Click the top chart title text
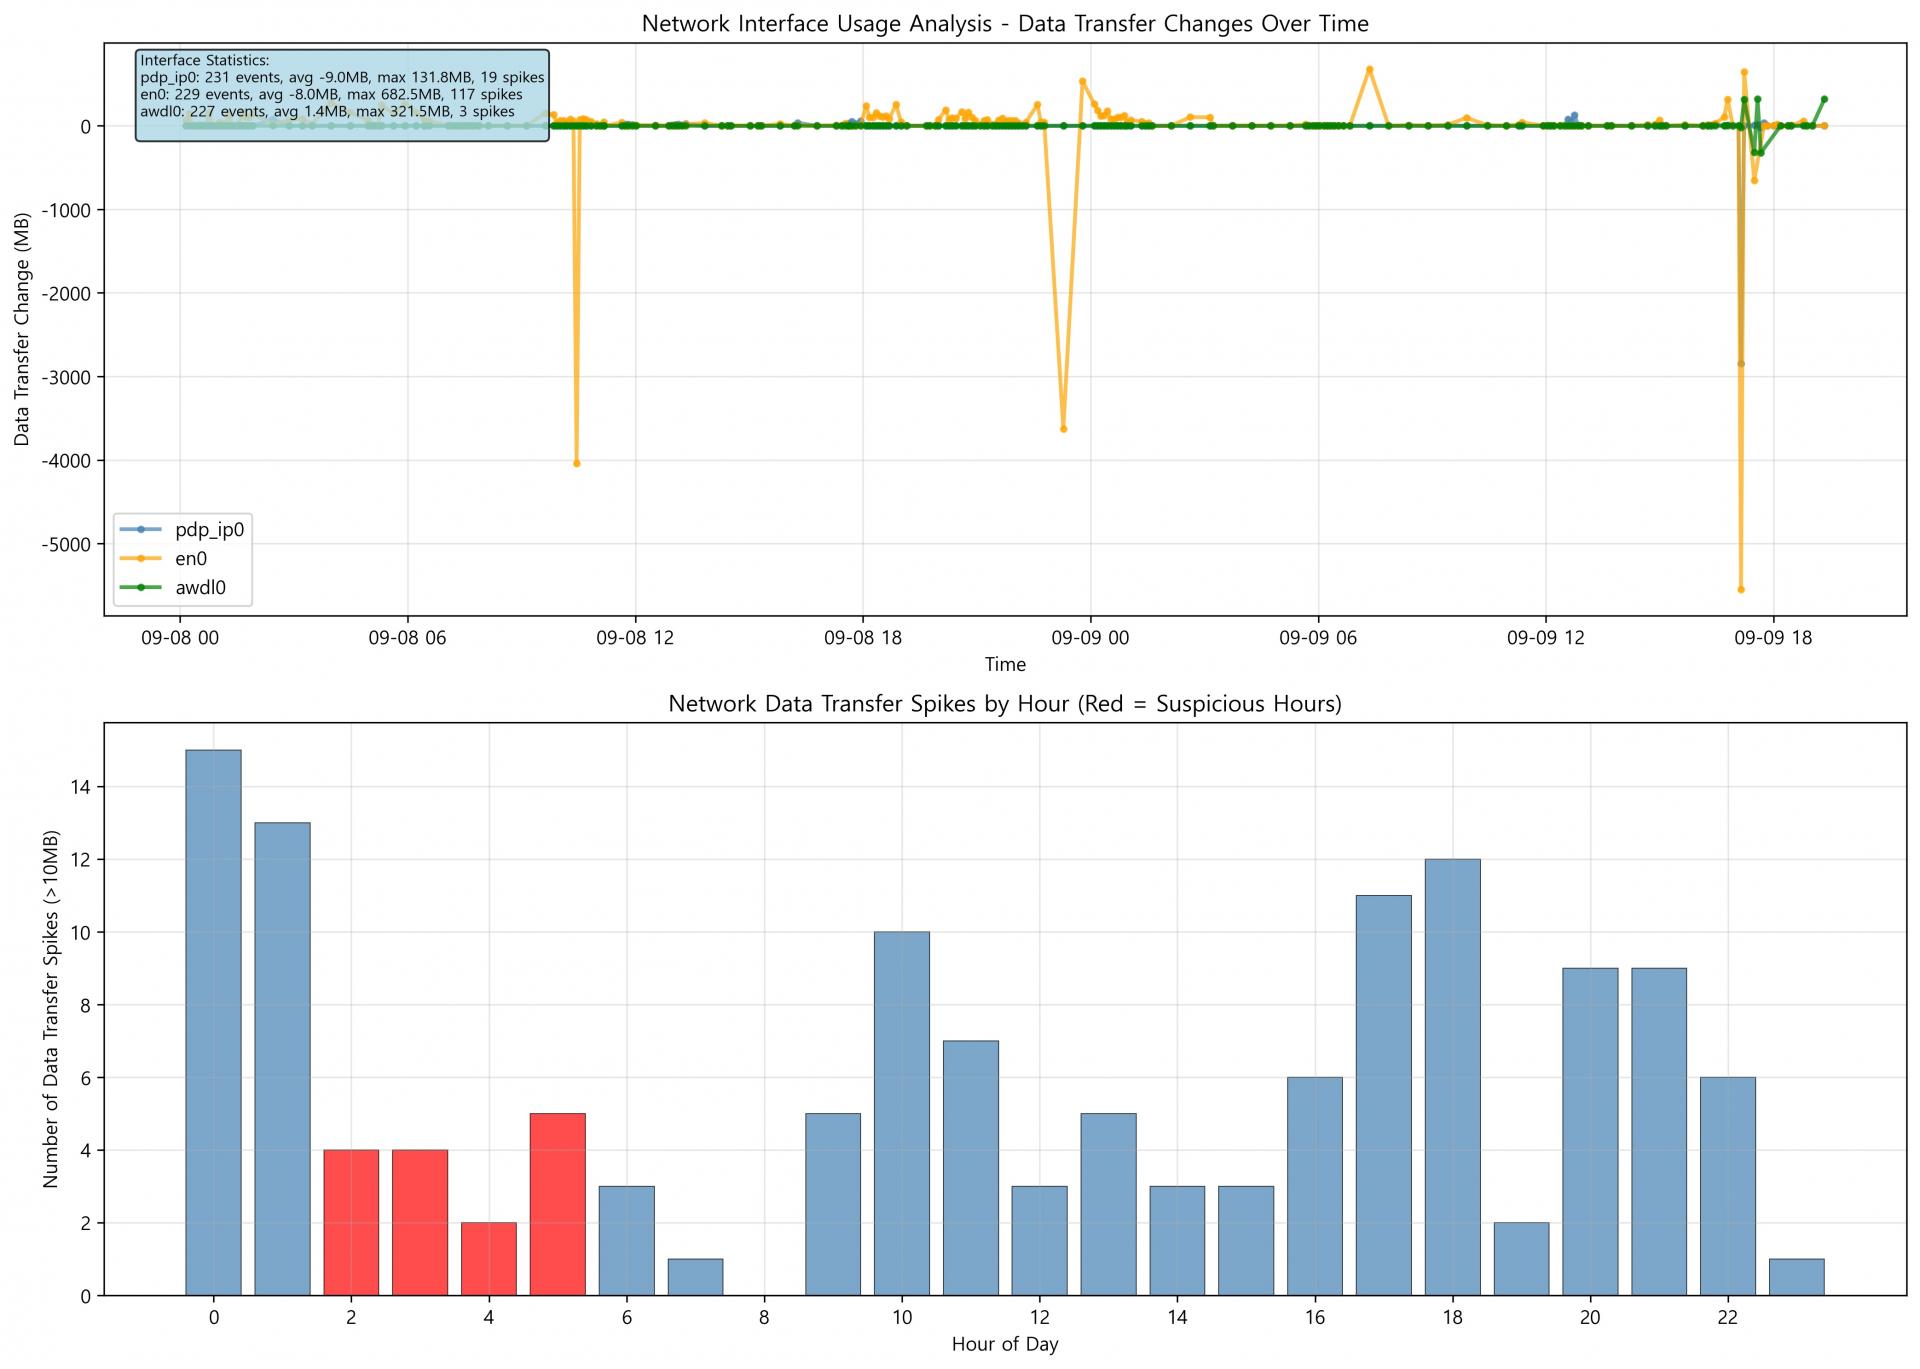1920x1369 pixels. tap(1004, 24)
